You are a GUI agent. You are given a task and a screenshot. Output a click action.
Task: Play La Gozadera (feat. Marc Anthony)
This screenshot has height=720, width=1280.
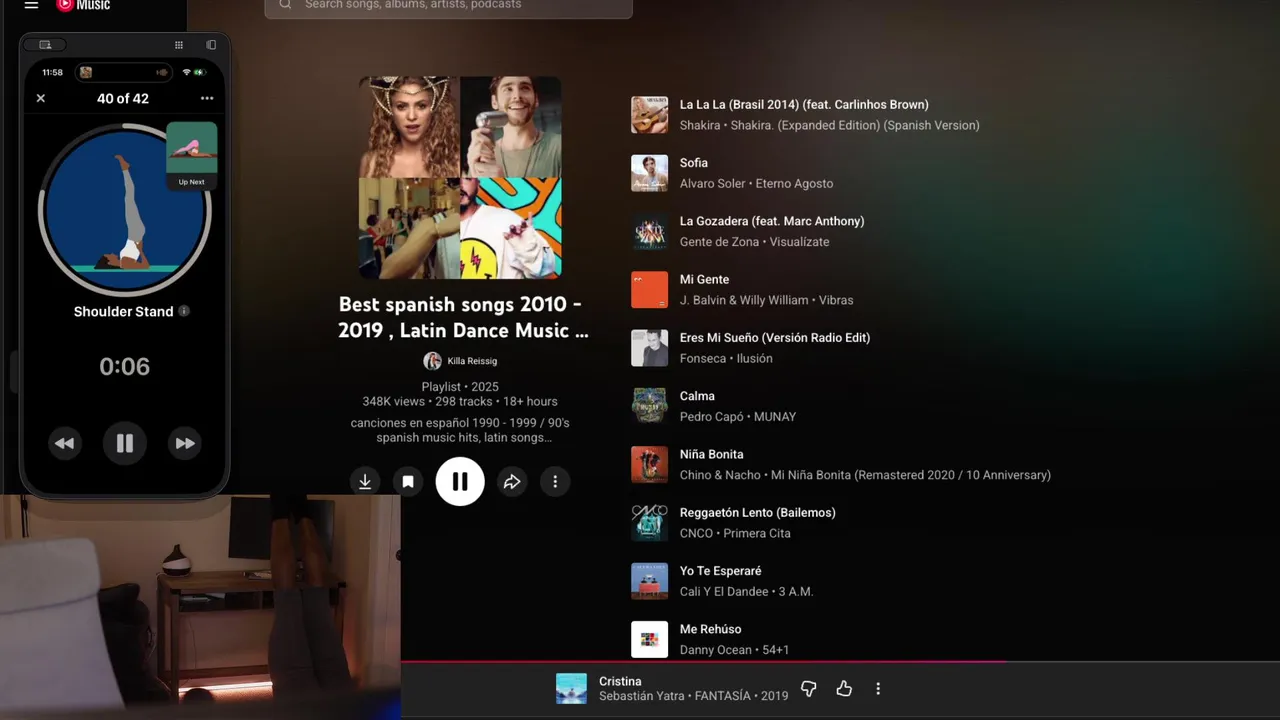(772, 221)
